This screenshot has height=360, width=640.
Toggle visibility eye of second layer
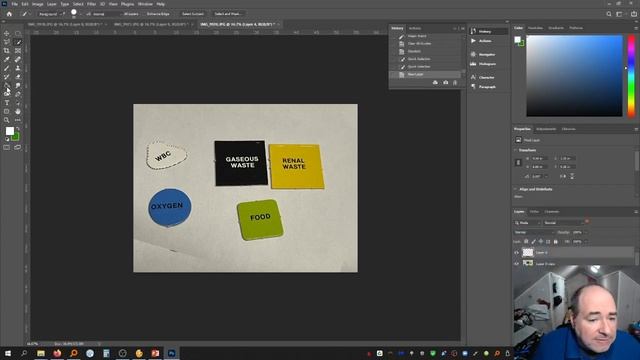(516, 264)
